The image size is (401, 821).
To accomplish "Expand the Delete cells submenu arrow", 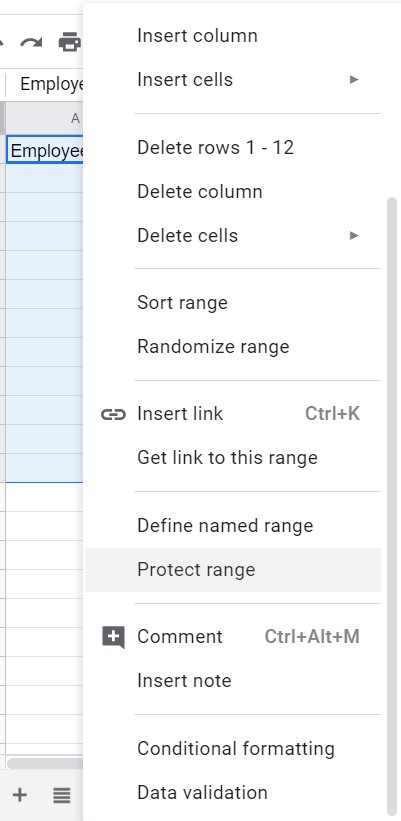I will (x=354, y=236).
